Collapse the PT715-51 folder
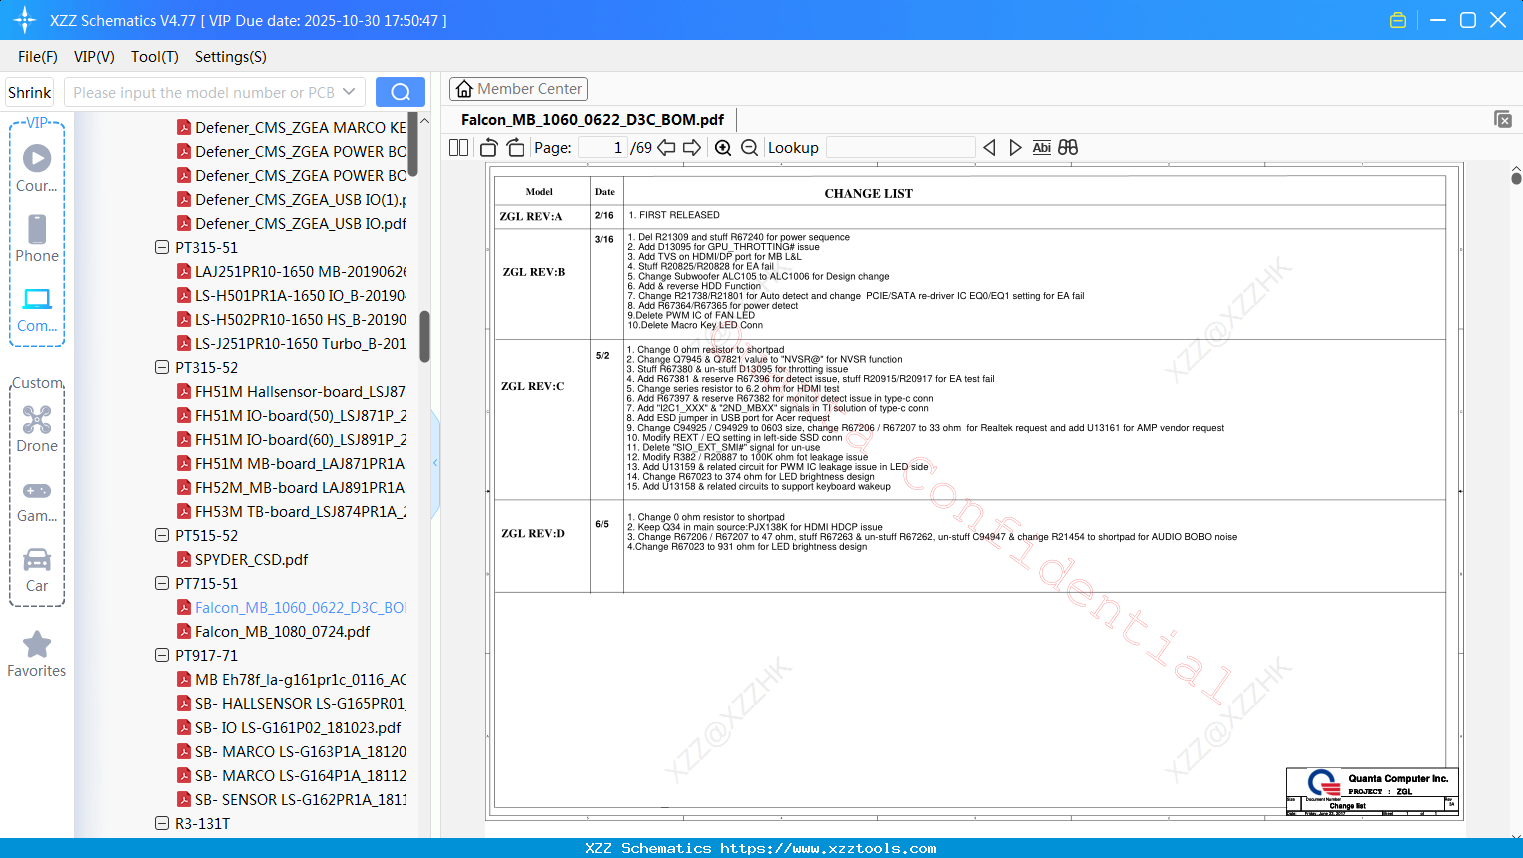This screenshot has height=858, width=1523. (x=162, y=583)
